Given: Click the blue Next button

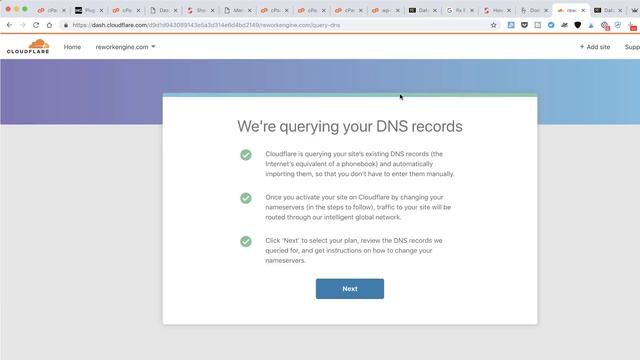Looking at the screenshot, I should tap(350, 289).
